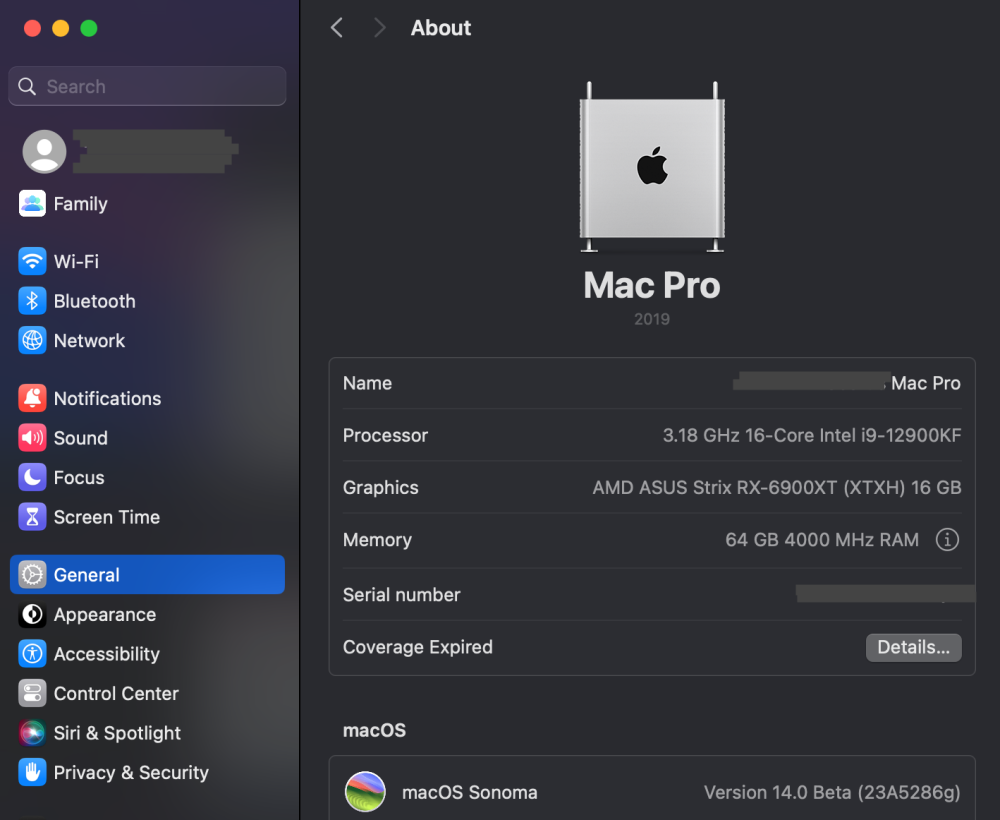Click the Serial number label

pos(401,595)
